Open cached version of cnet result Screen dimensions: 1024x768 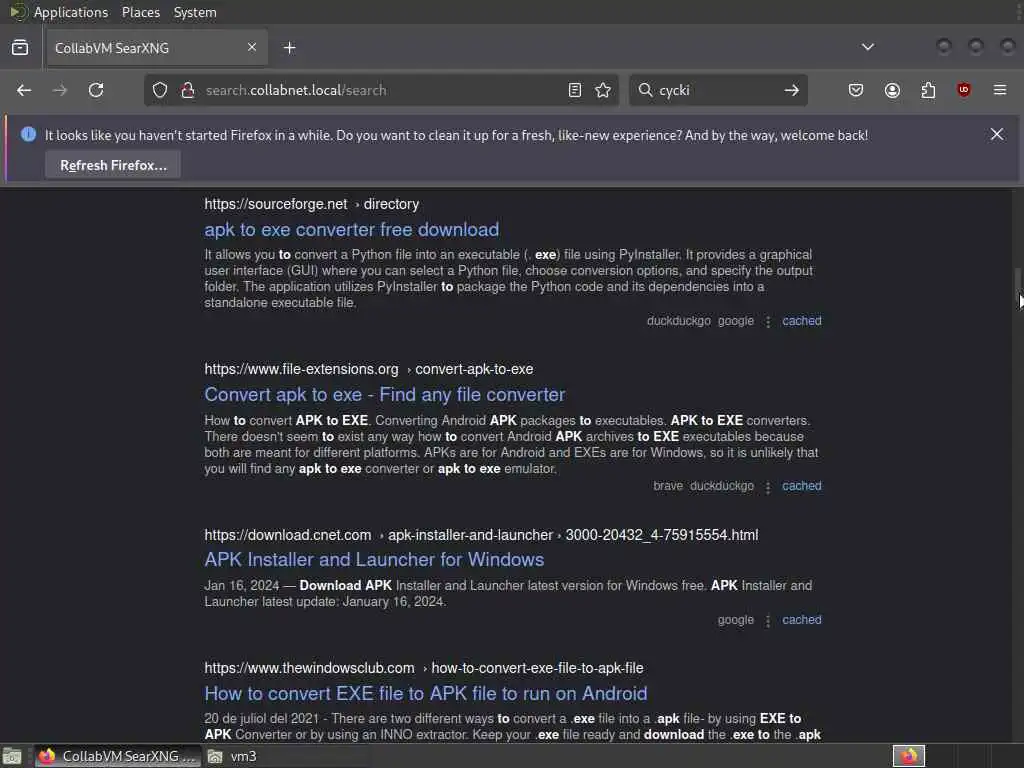point(802,620)
